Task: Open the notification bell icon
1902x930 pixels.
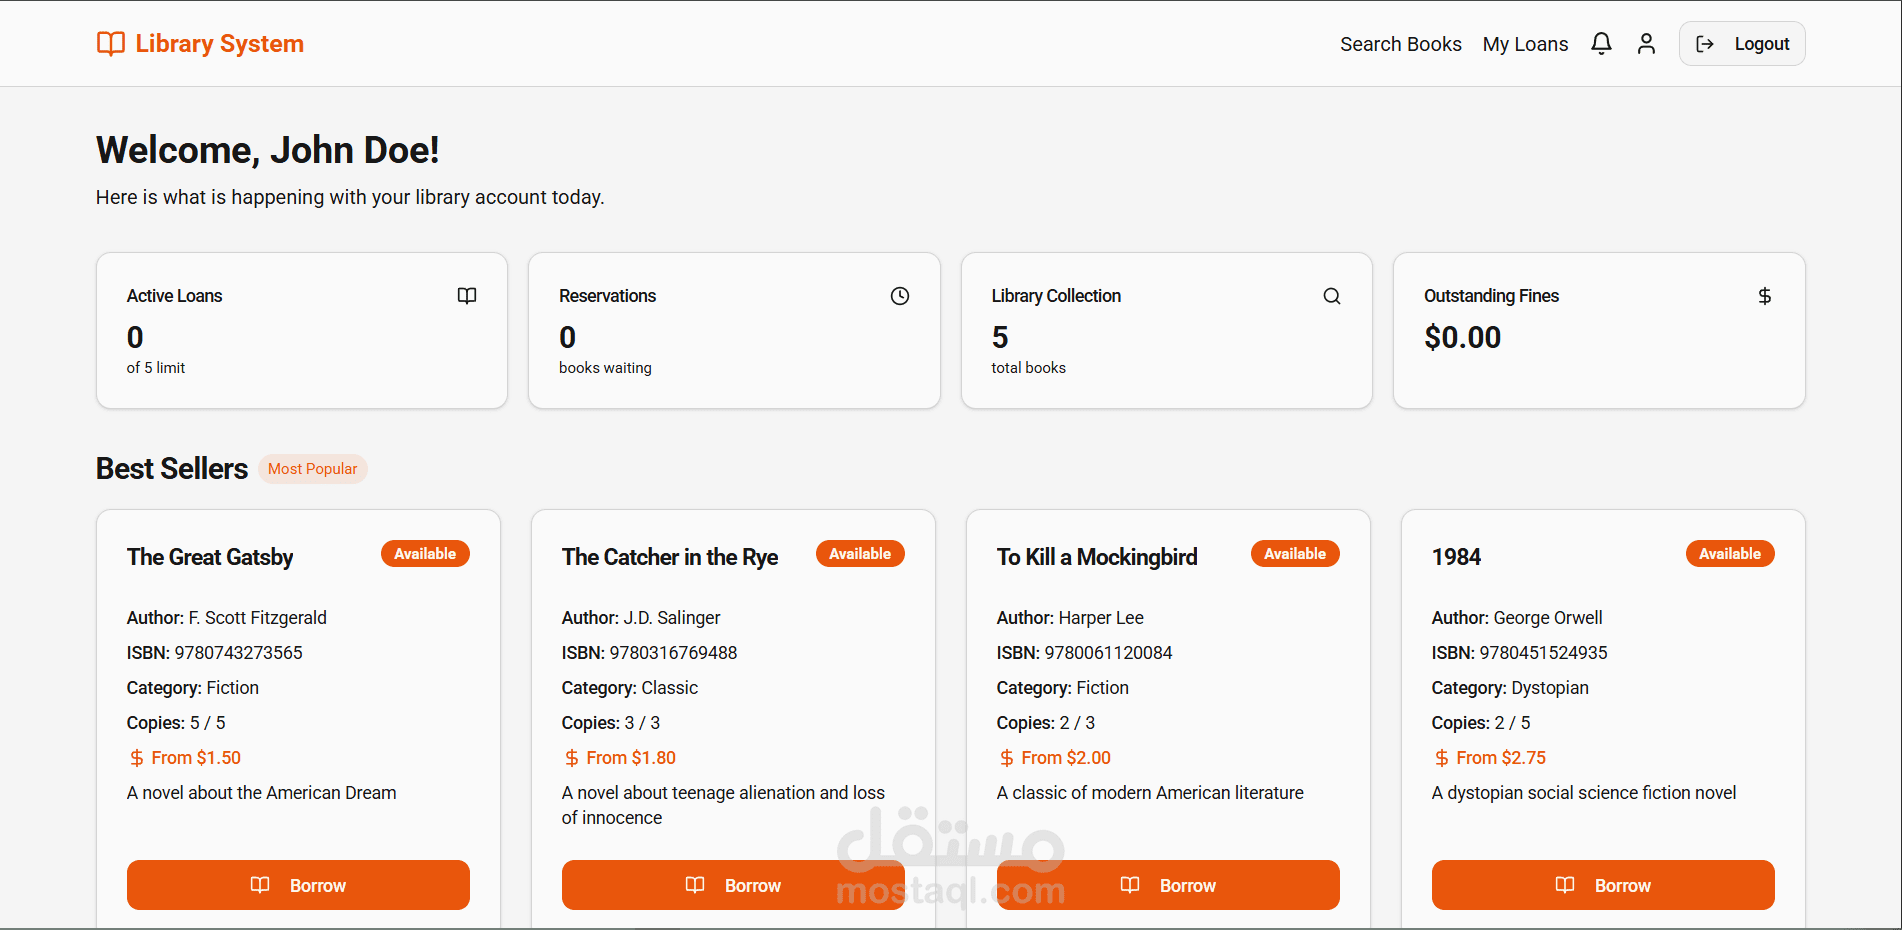Action: pos(1601,43)
